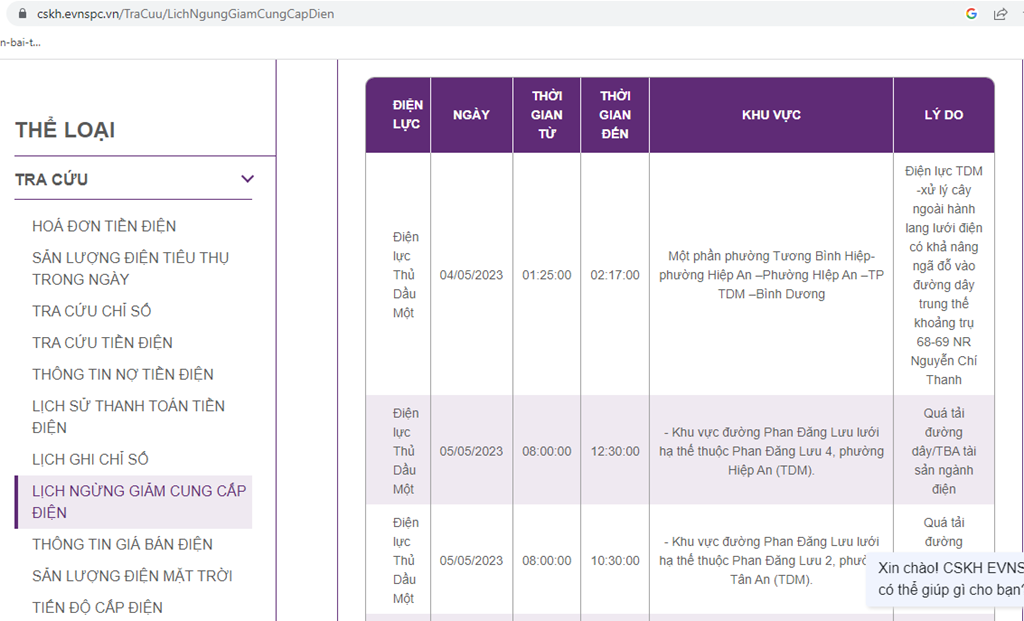This screenshot has height=621, width=1024.
Task: Click the 'n-bai-t...' bookmark bar item
Action: [x=20, y=42]
